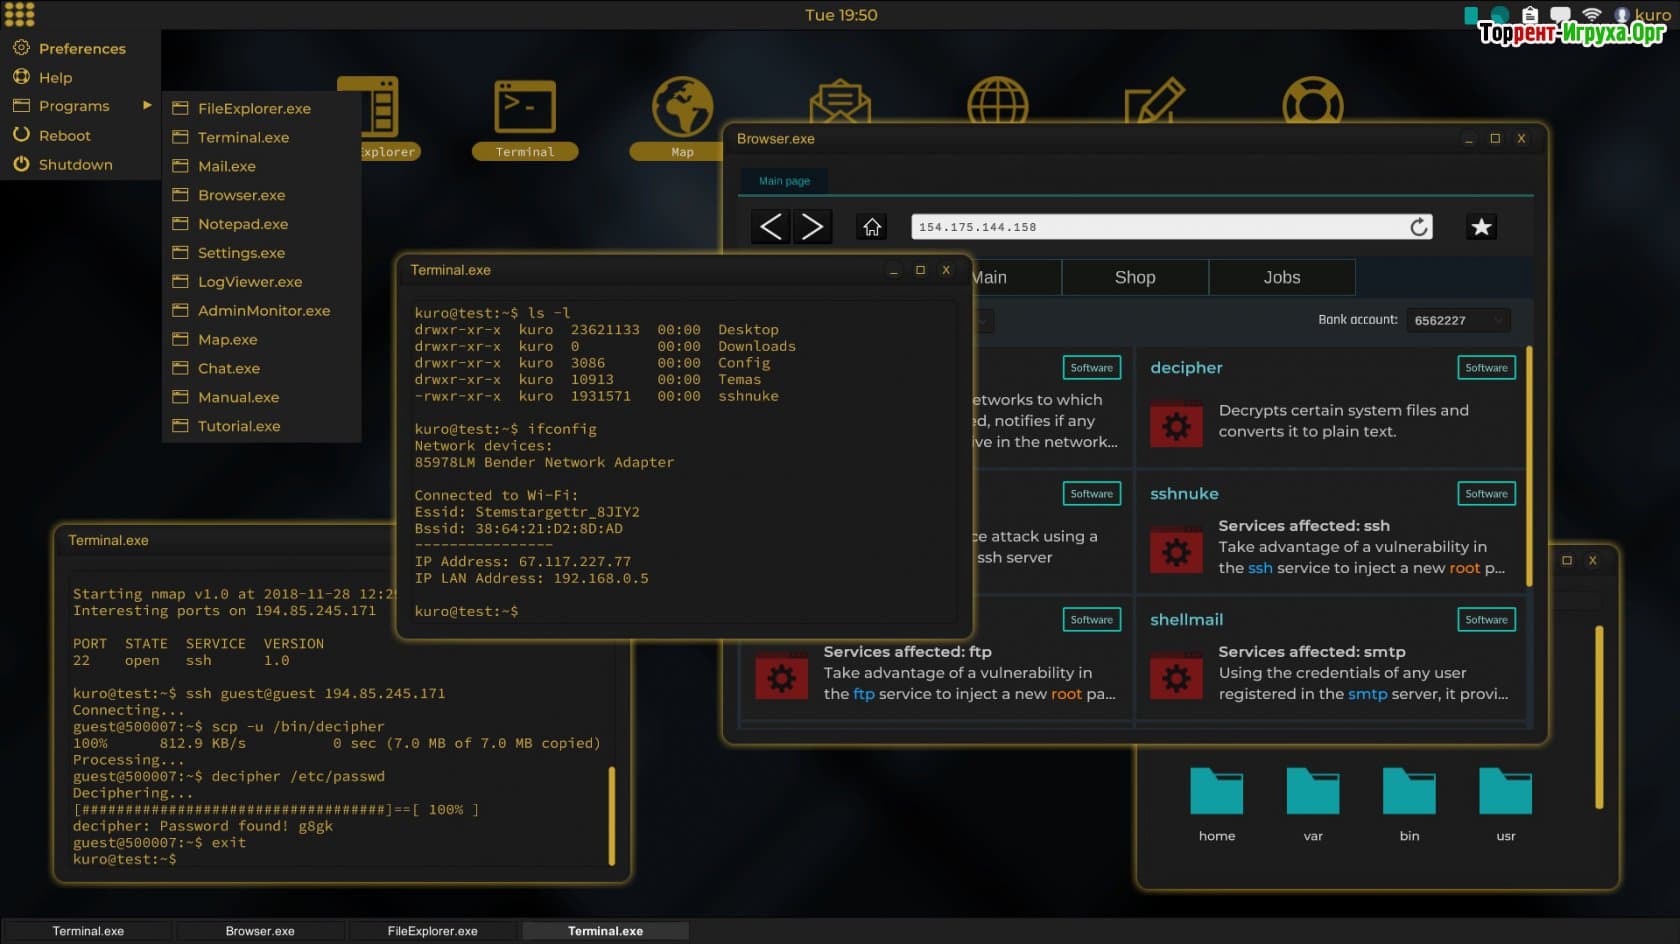Click Shutdown in the system menu

pos(75,164)
